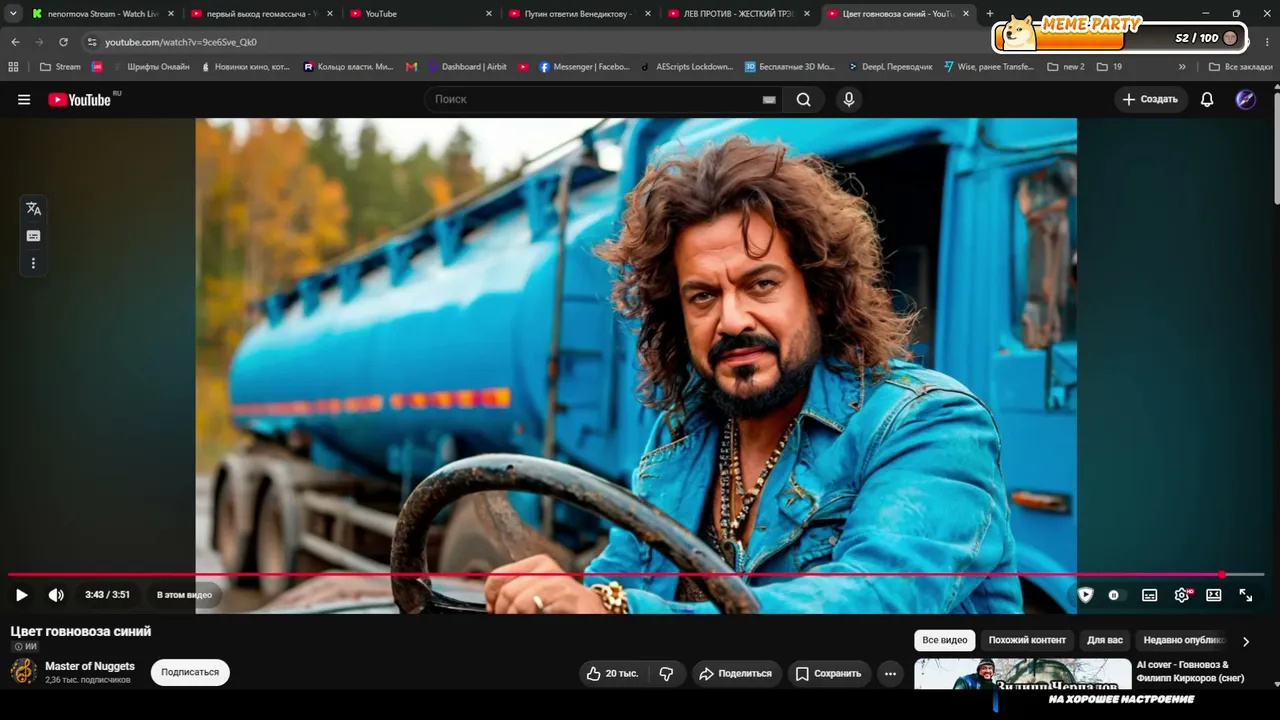The height and width of the screenshot is (720, 1280).
Task: Open the three-dot options beside the video
Action: (x=33, y=263)
